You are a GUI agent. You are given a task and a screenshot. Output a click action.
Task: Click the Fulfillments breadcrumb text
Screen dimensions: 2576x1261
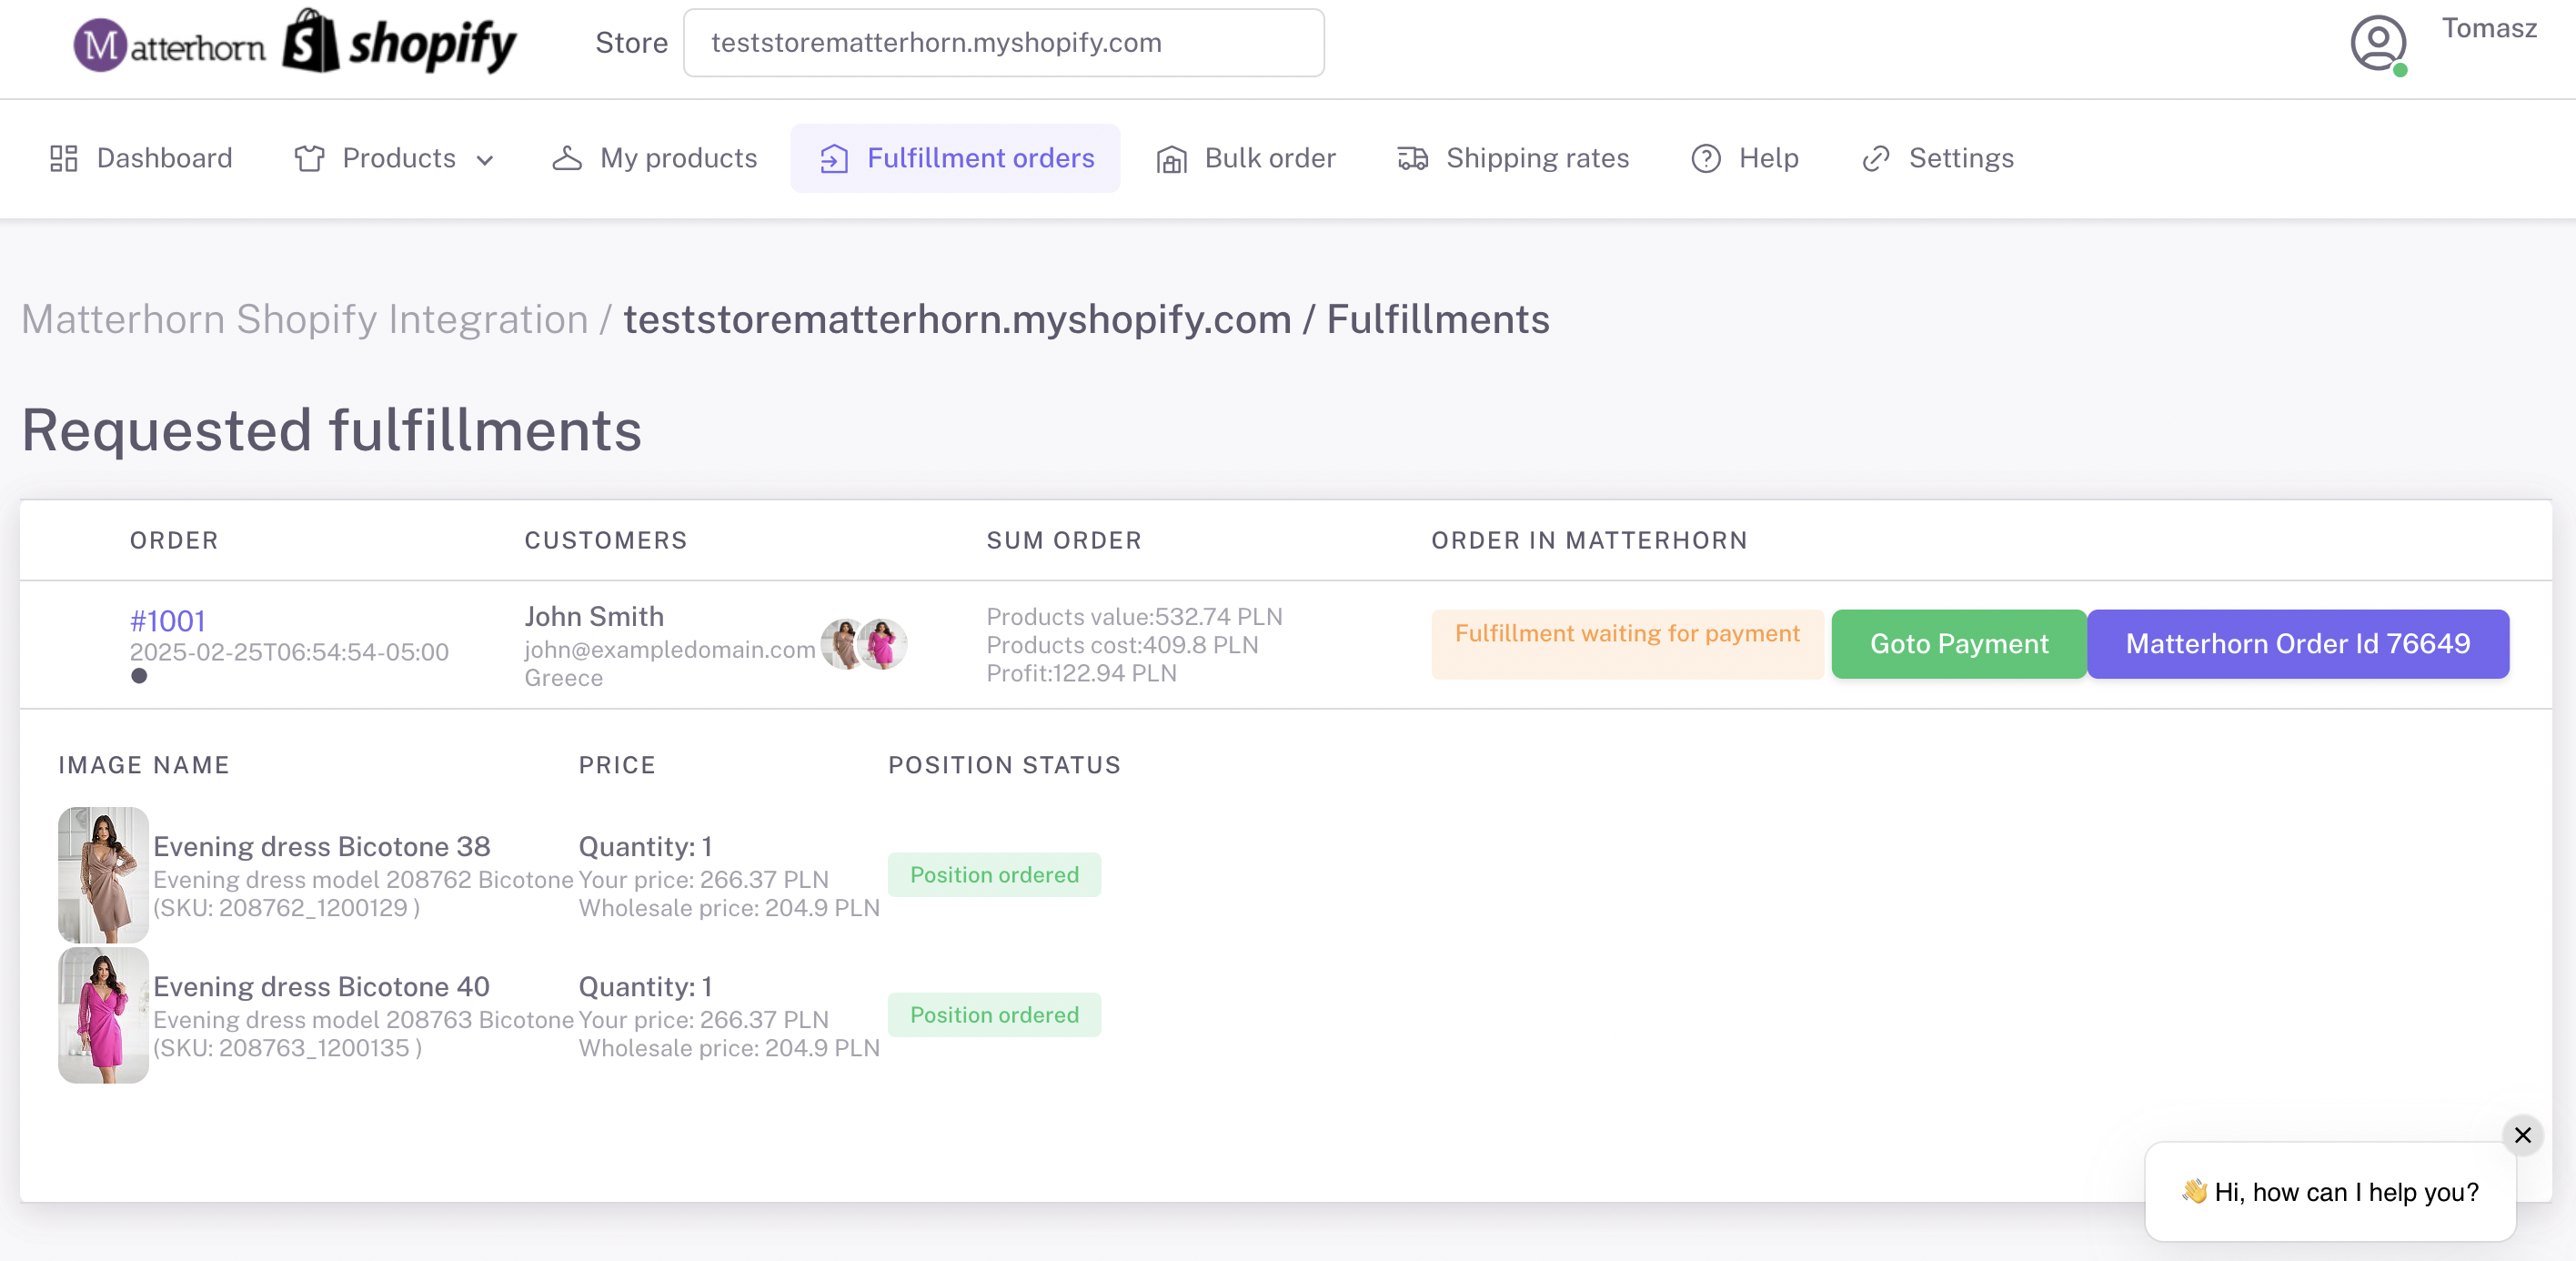pyautogui.click(x=1438, y=319)
